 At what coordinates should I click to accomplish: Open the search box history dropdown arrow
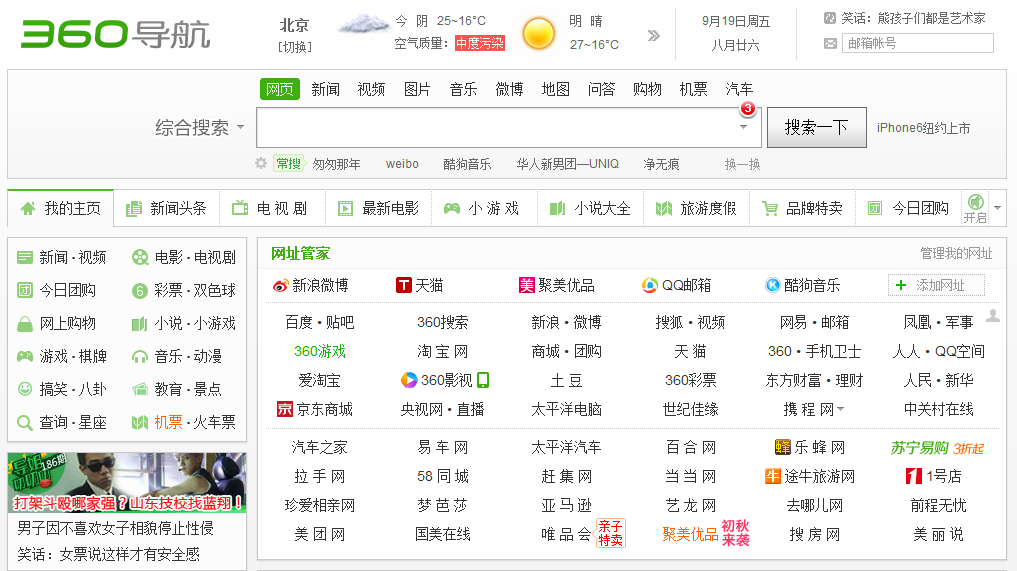743,127
